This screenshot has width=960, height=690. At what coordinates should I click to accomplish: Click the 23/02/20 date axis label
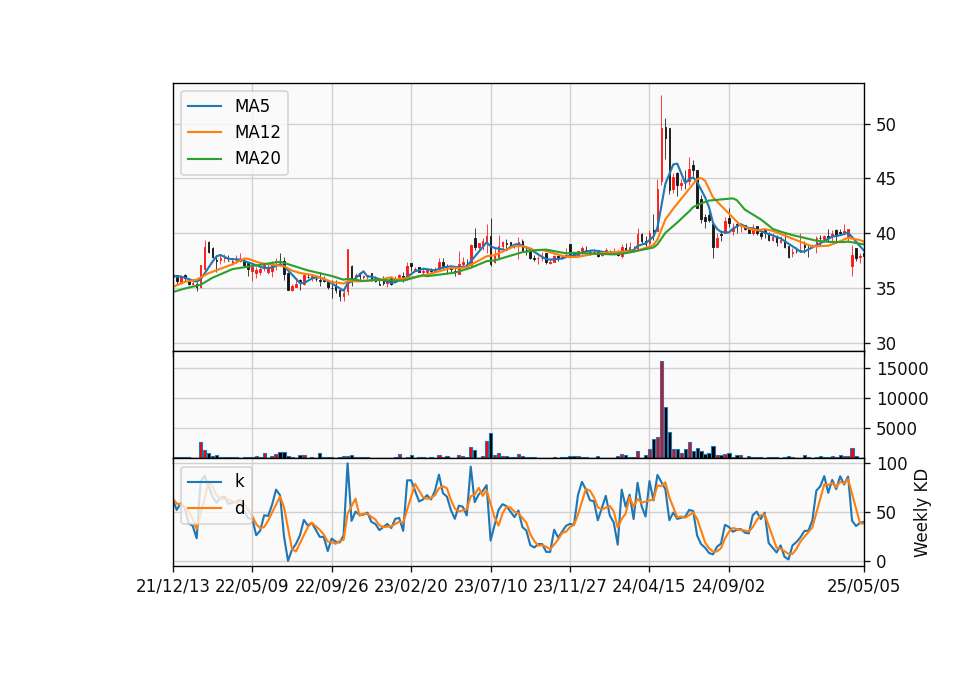click(x=411, y=586)
